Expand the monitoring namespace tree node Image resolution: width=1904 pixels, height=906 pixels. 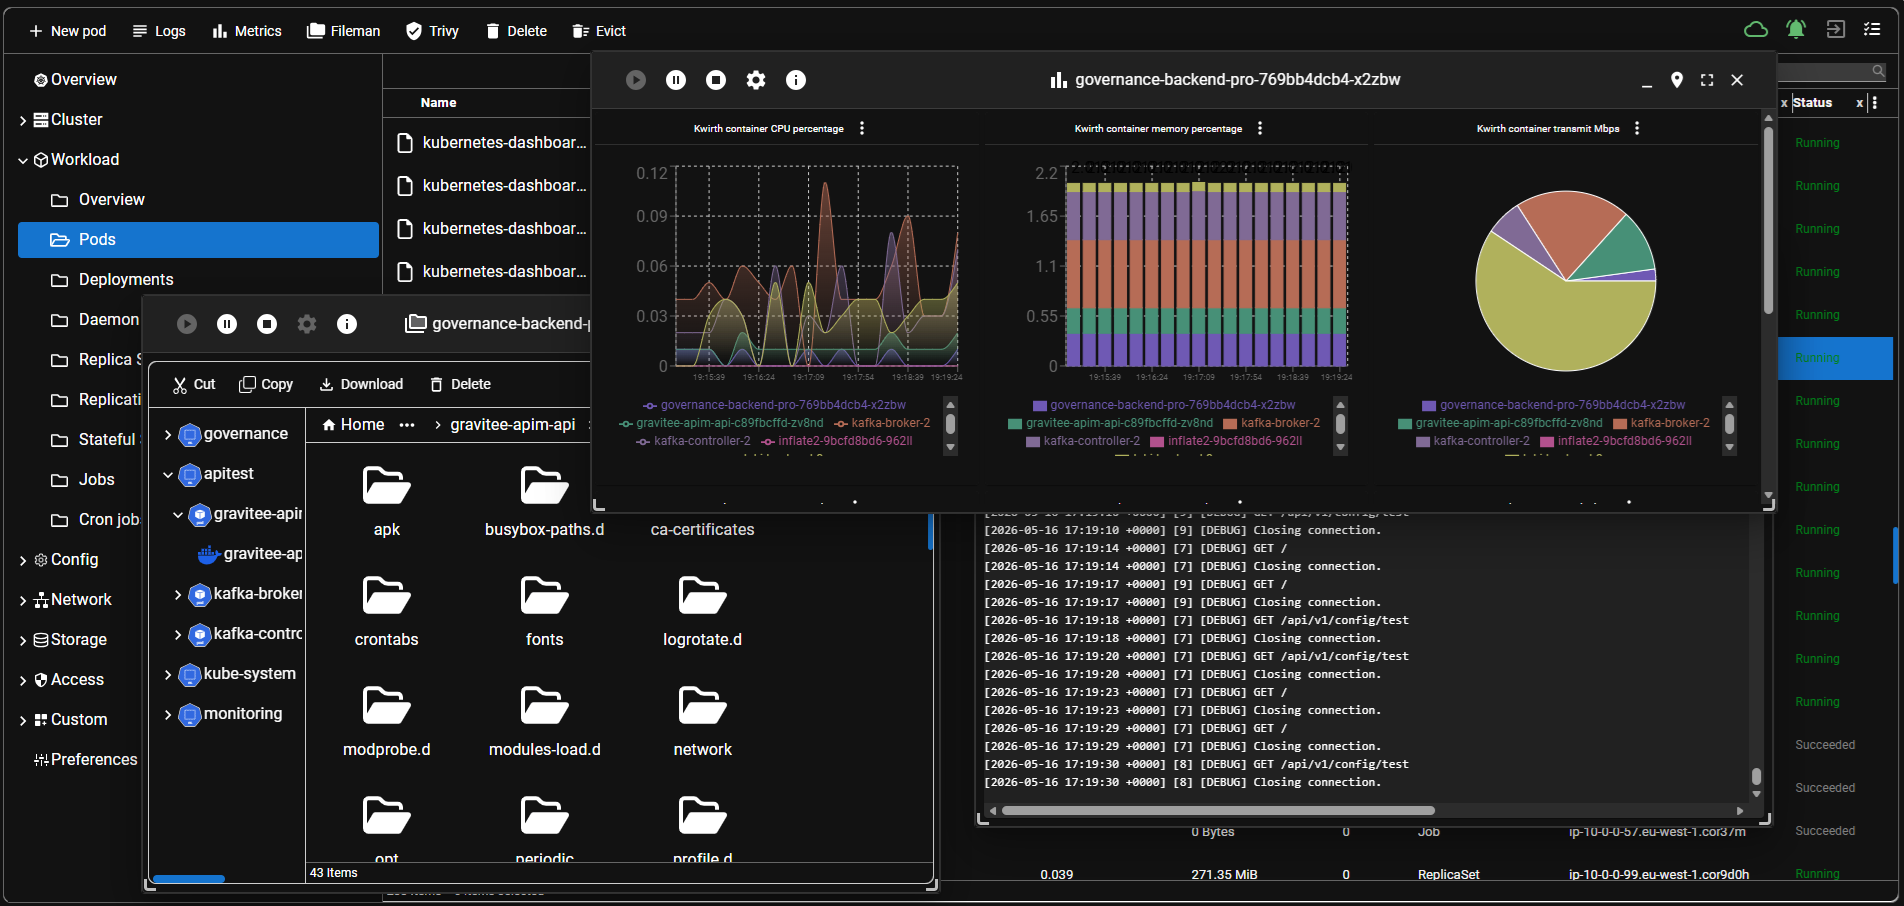pos(168,715)
